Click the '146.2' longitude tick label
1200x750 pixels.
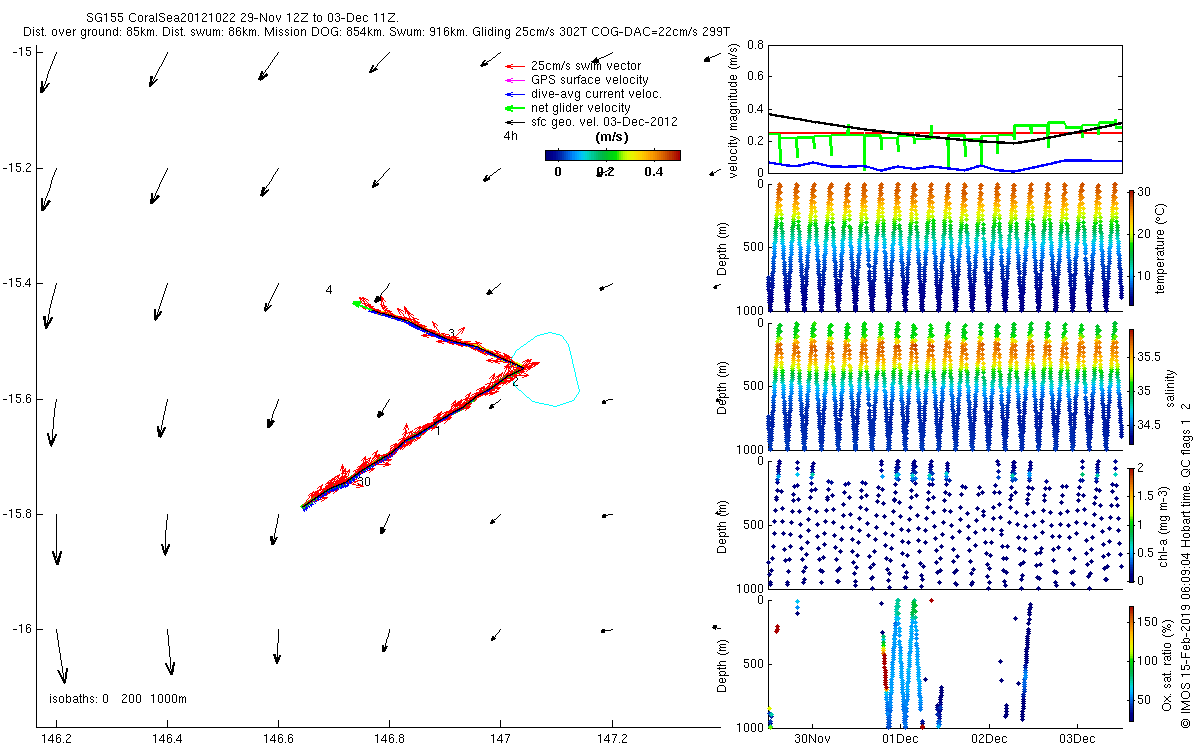point(58,740)
